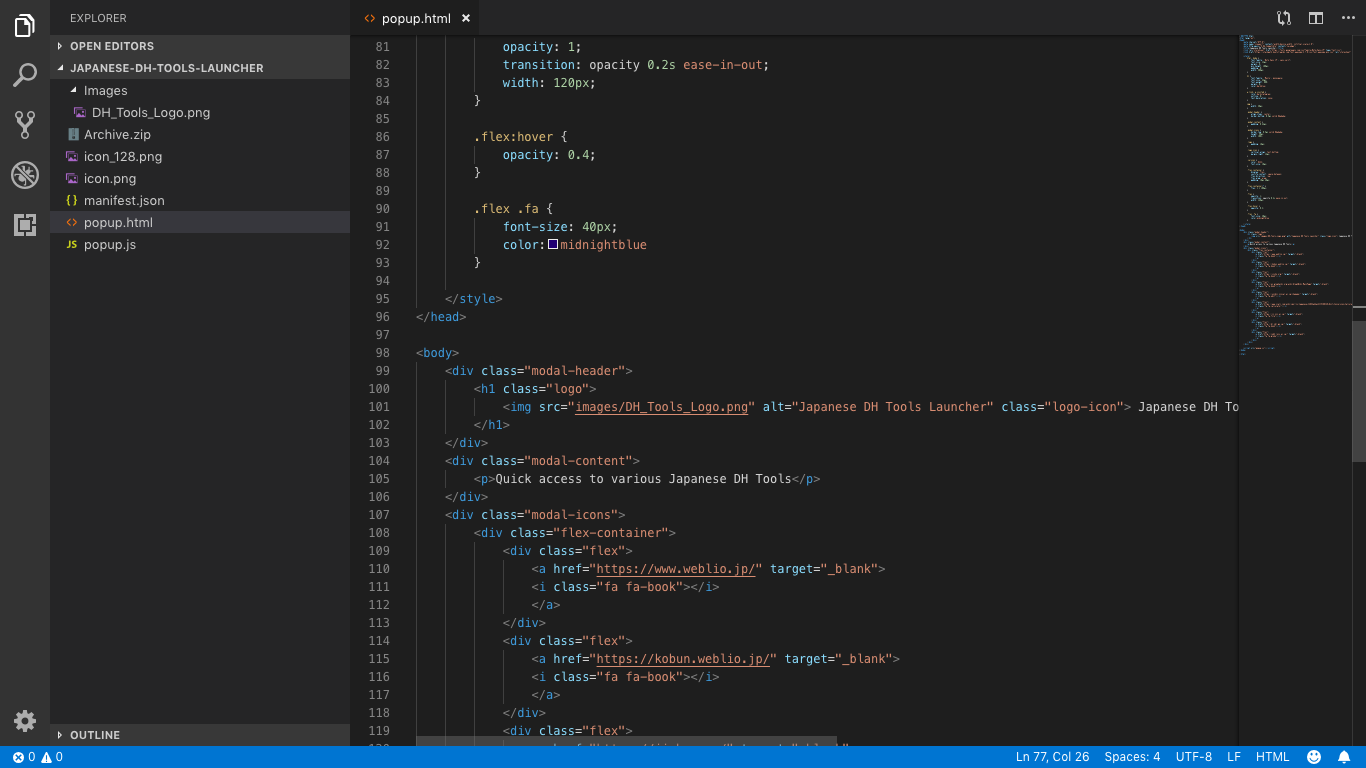
Task: Open the editor More Actions ellipsis
Action: click(1348, 18)
